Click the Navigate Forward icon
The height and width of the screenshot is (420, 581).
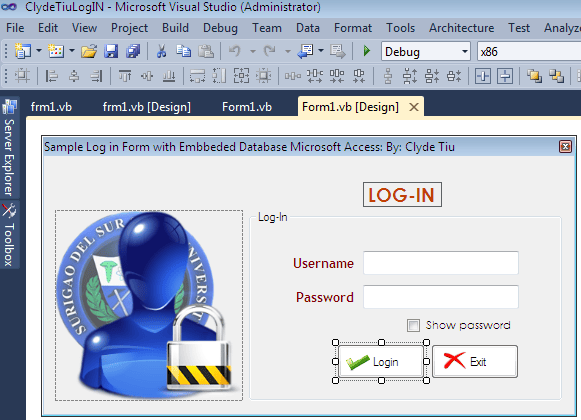[338, 51]
